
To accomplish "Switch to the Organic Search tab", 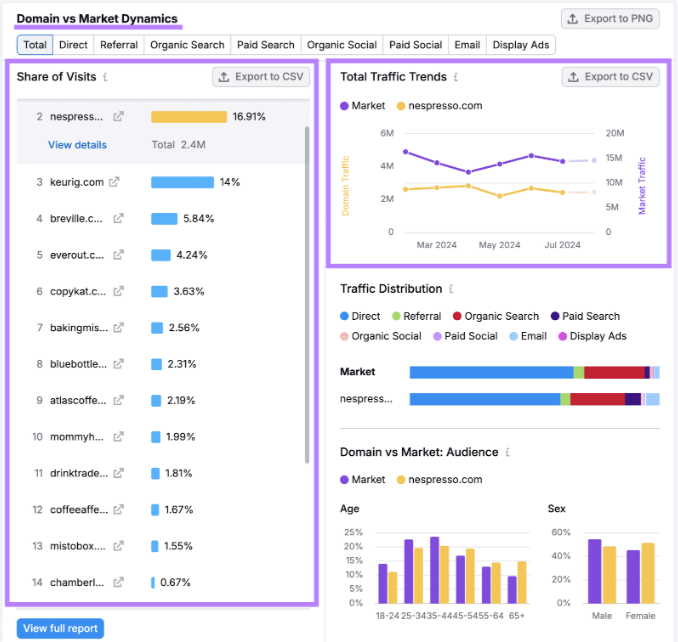I will [187, 45].
